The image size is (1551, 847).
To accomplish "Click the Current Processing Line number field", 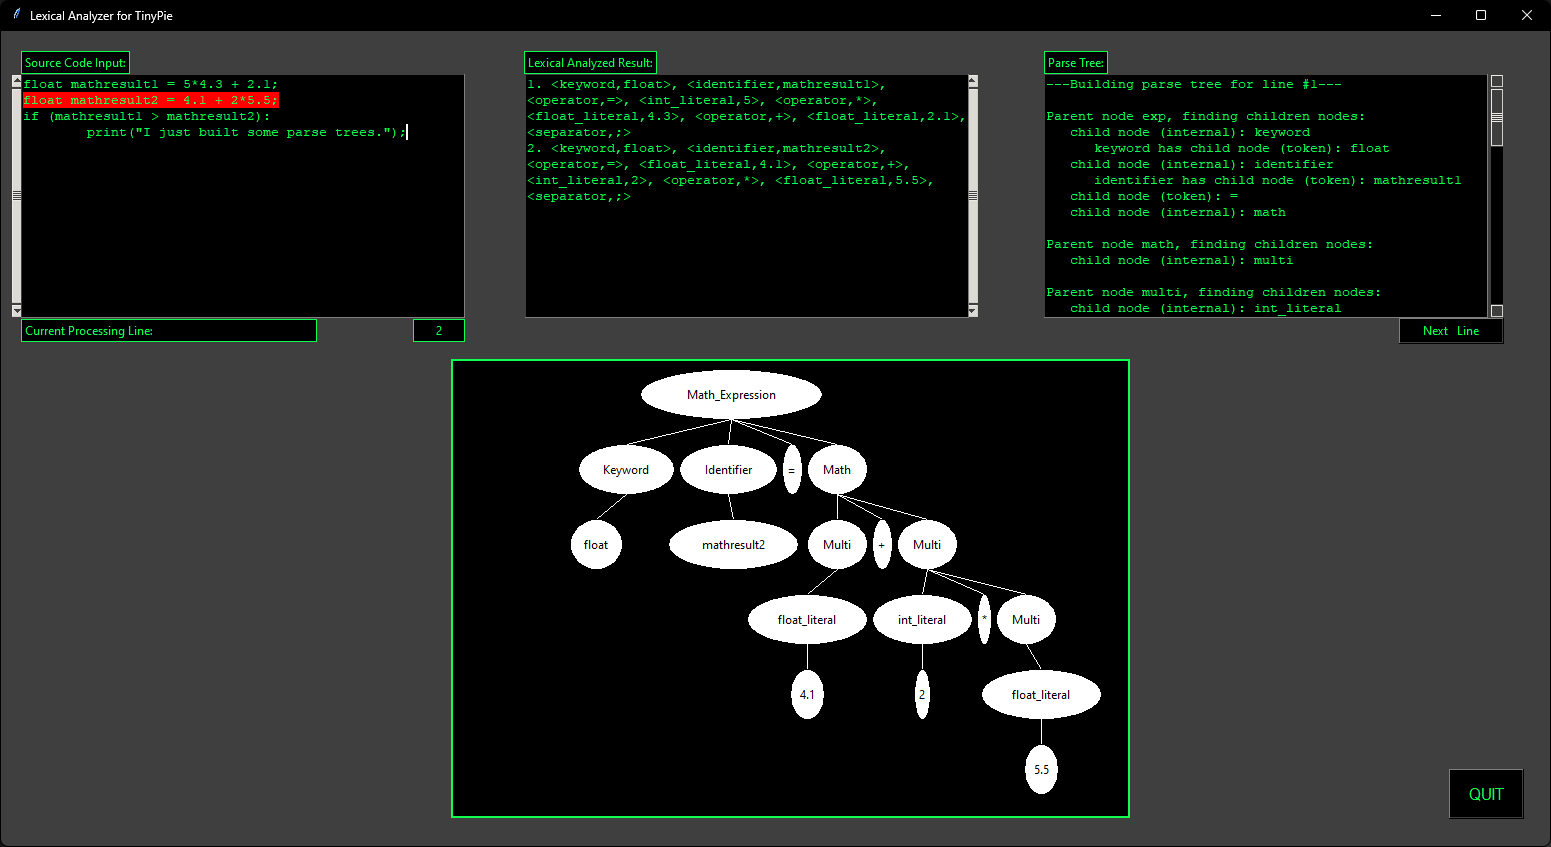I will point(439,331).
